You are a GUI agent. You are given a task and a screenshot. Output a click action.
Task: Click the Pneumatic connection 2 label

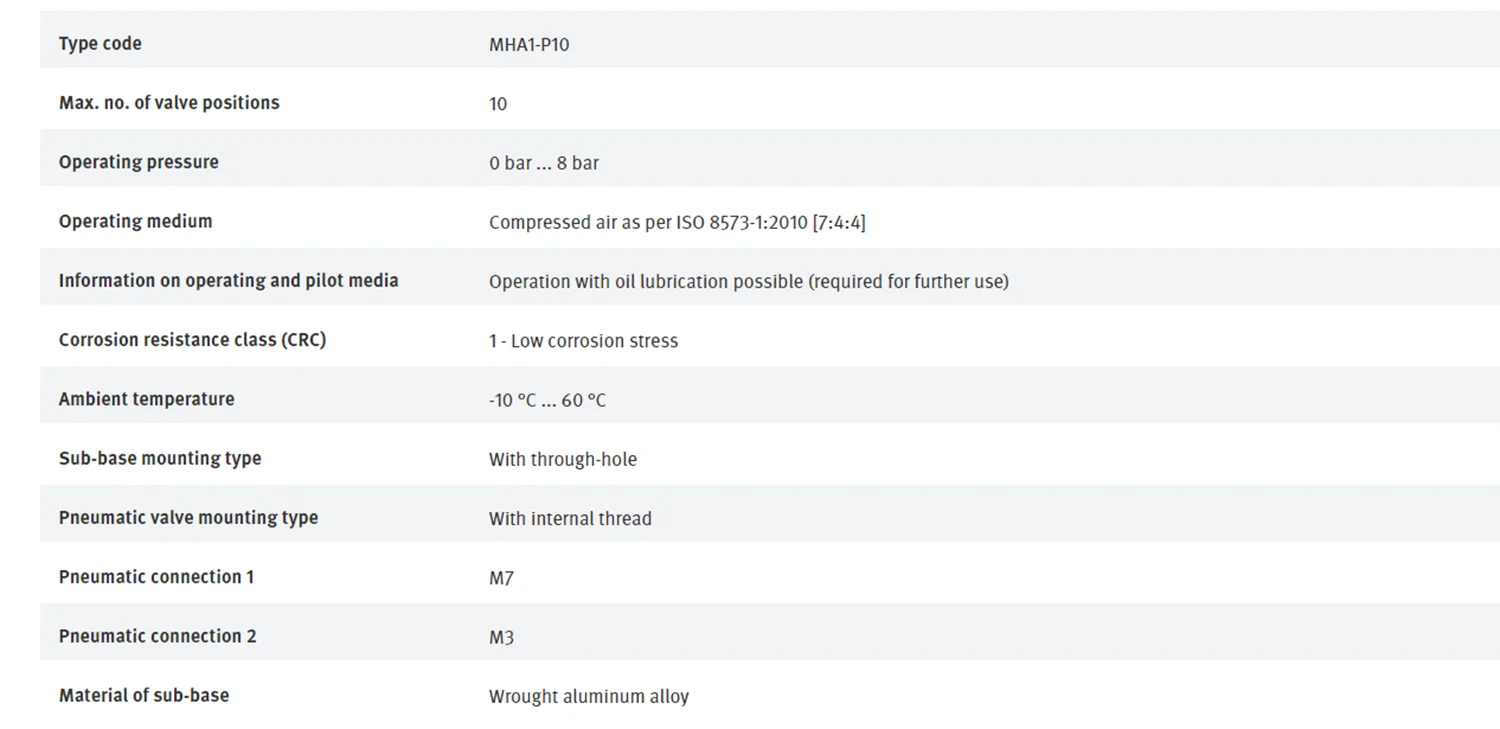tap(157, 636)
